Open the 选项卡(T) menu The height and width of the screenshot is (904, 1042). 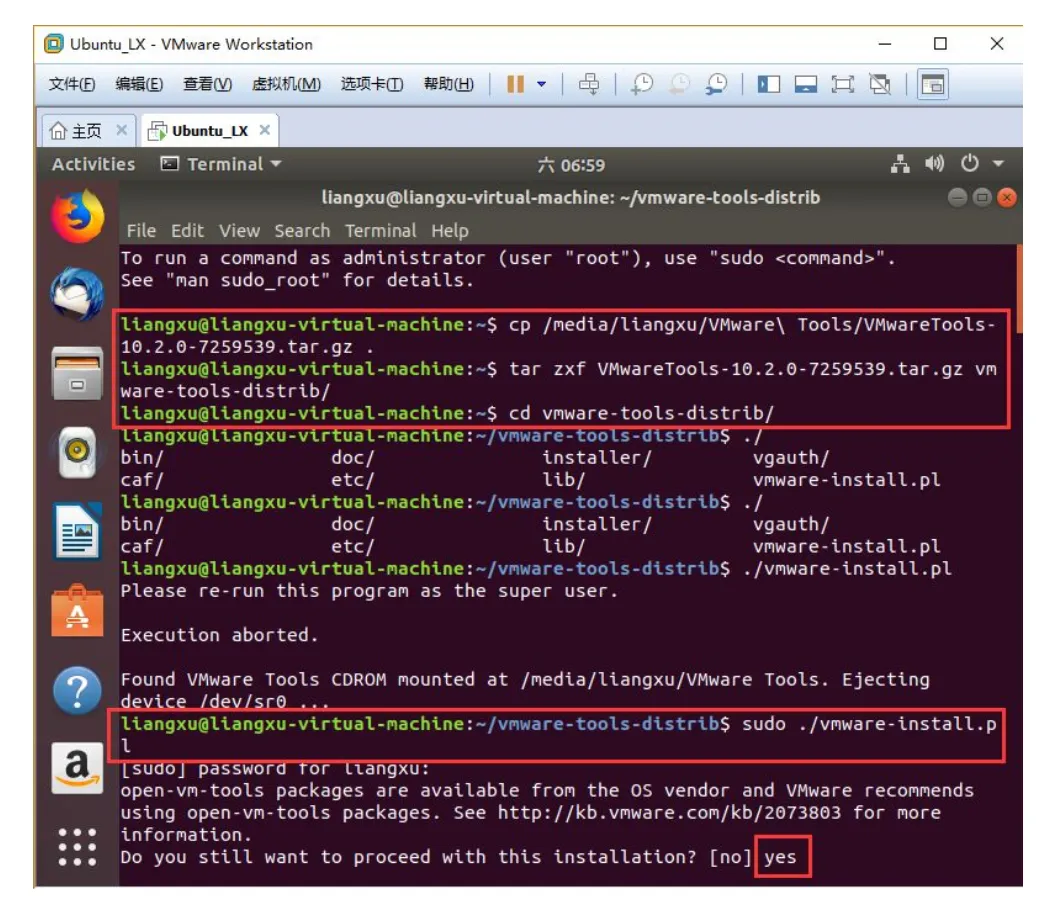[371, 84]
